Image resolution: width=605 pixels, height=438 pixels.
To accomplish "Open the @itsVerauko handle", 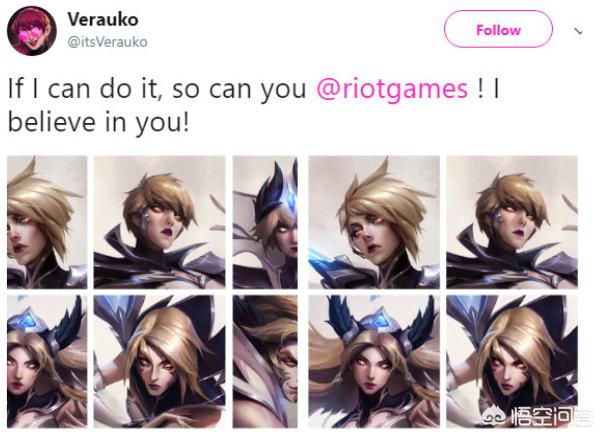I will pos(107,42).
